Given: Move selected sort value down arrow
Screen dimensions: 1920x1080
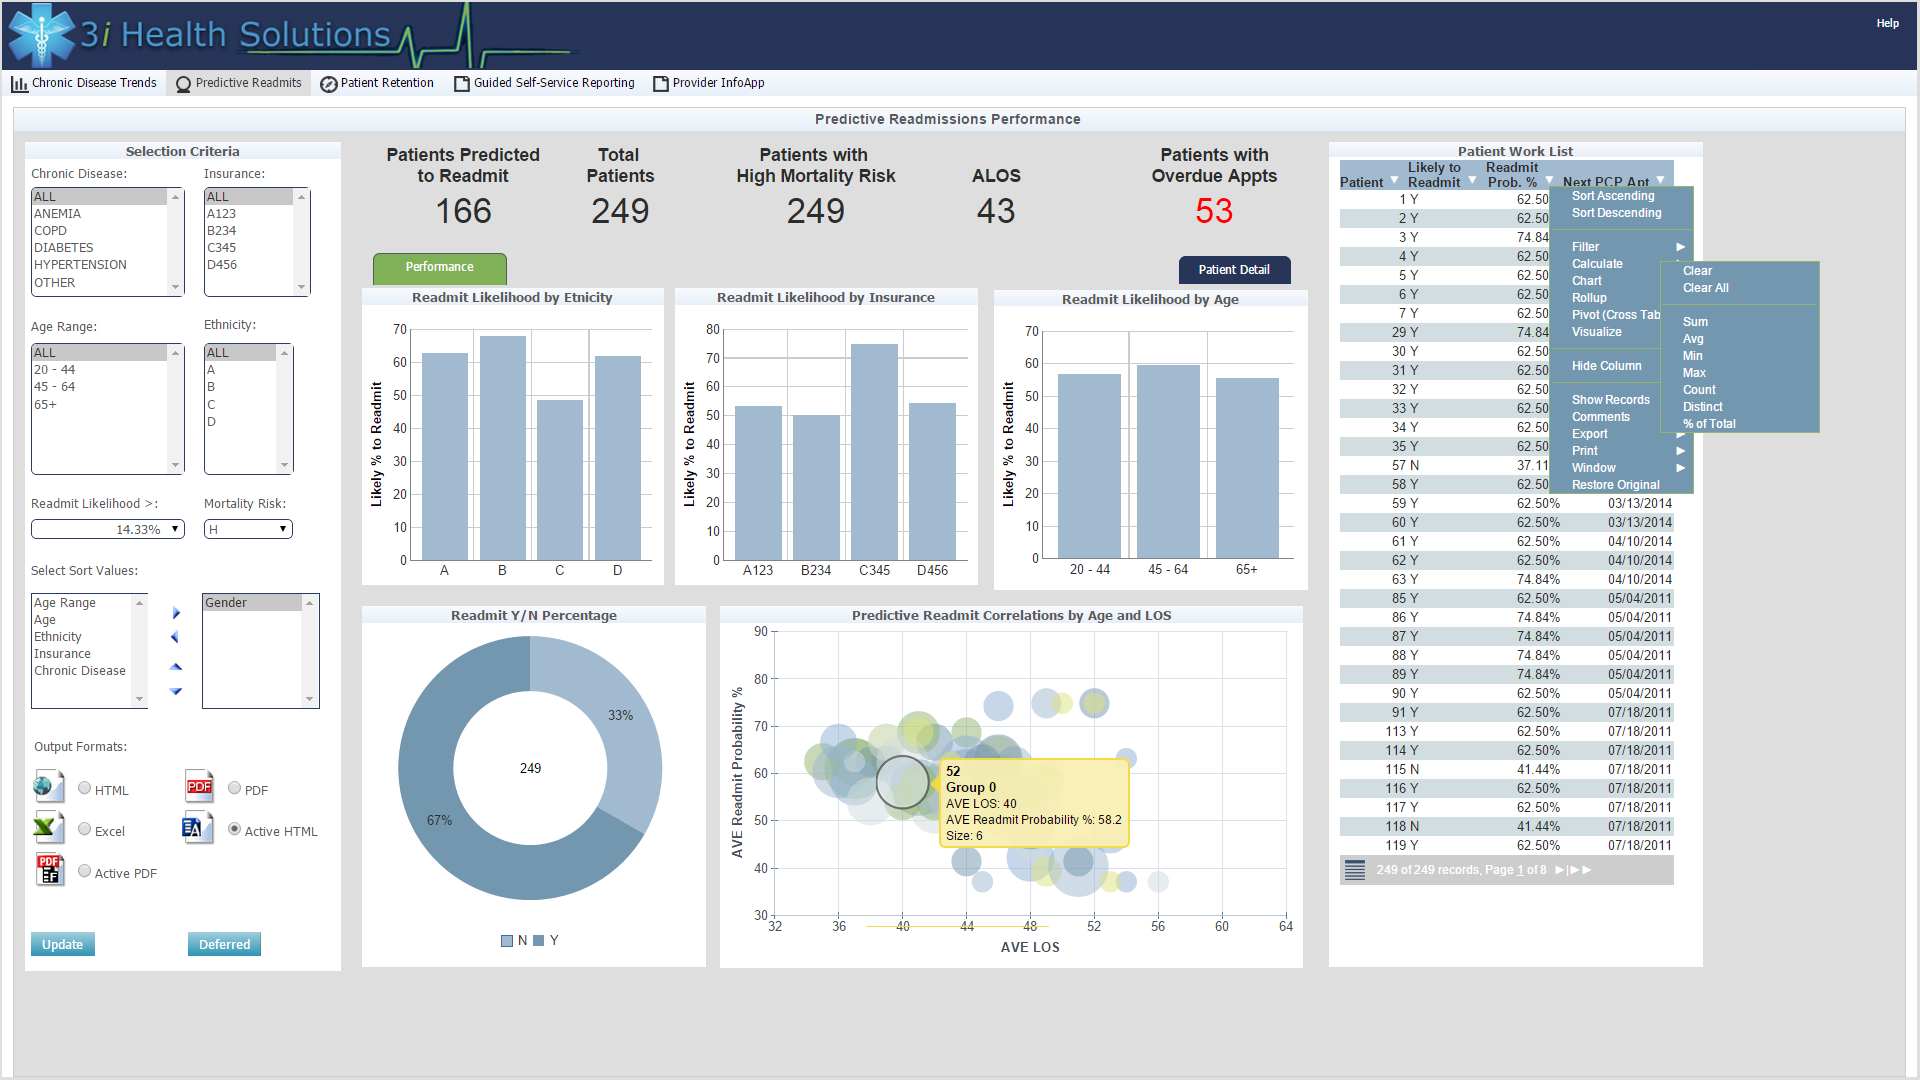Looking at the screenshot, I should point(176,691).
